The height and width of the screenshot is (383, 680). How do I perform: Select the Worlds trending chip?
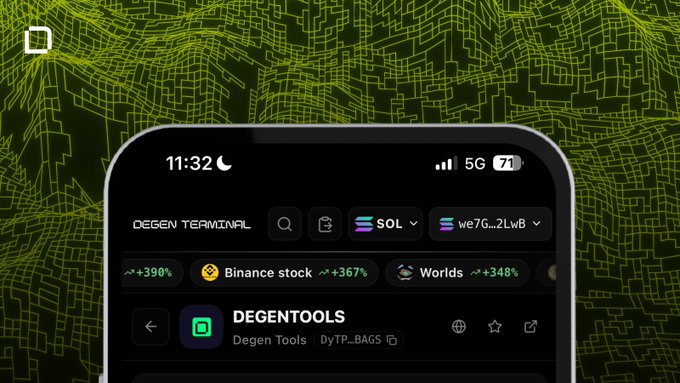point(457,272)
